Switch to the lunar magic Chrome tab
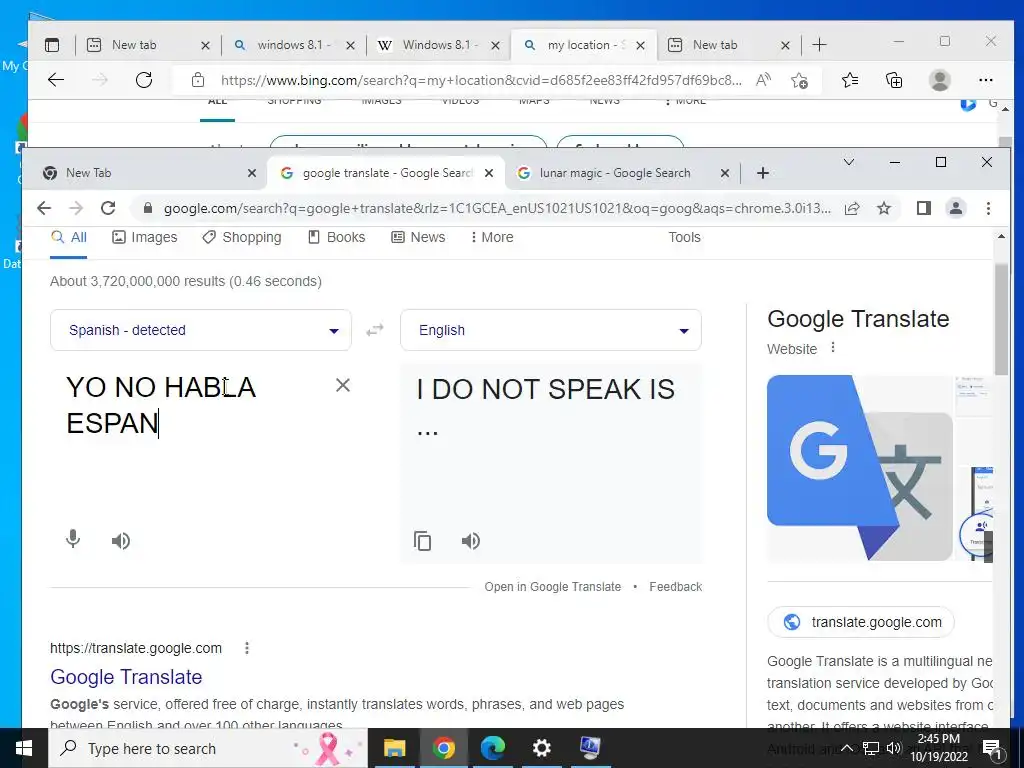 click(x=614, y=173)
